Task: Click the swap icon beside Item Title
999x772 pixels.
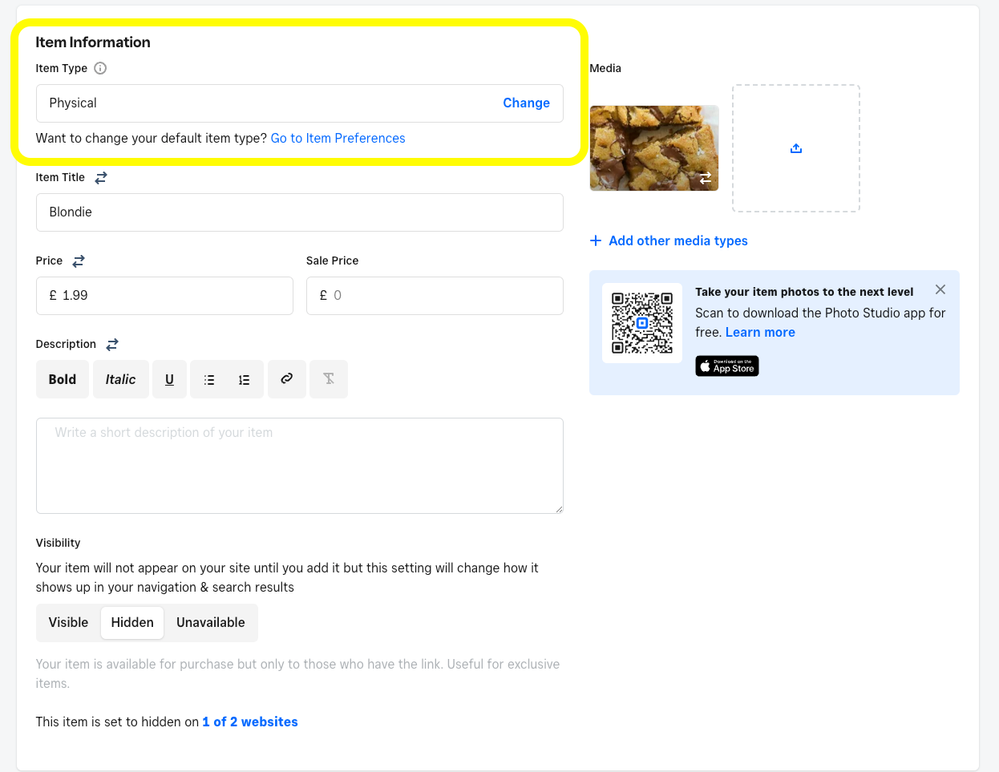Action: pos(101,178)
